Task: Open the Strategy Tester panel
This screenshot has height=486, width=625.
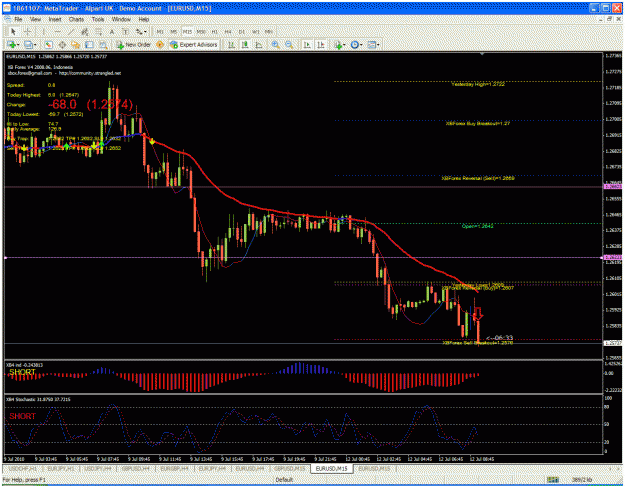Action: coord(103,45)
